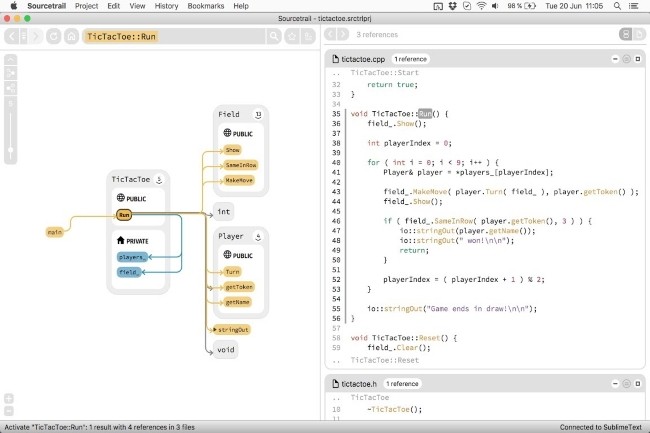Click the refresh button in the toolbar

54,36
